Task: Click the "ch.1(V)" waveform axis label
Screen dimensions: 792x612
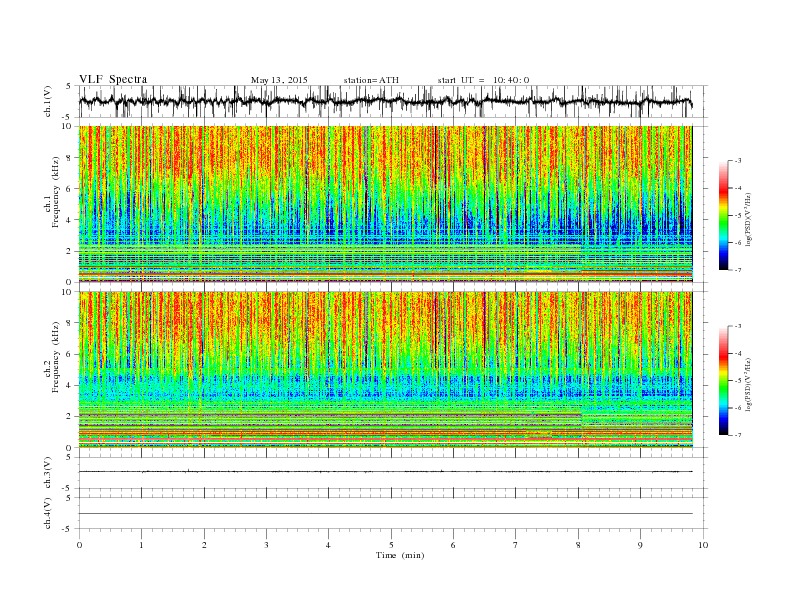Action: click(x=48, y=101)
